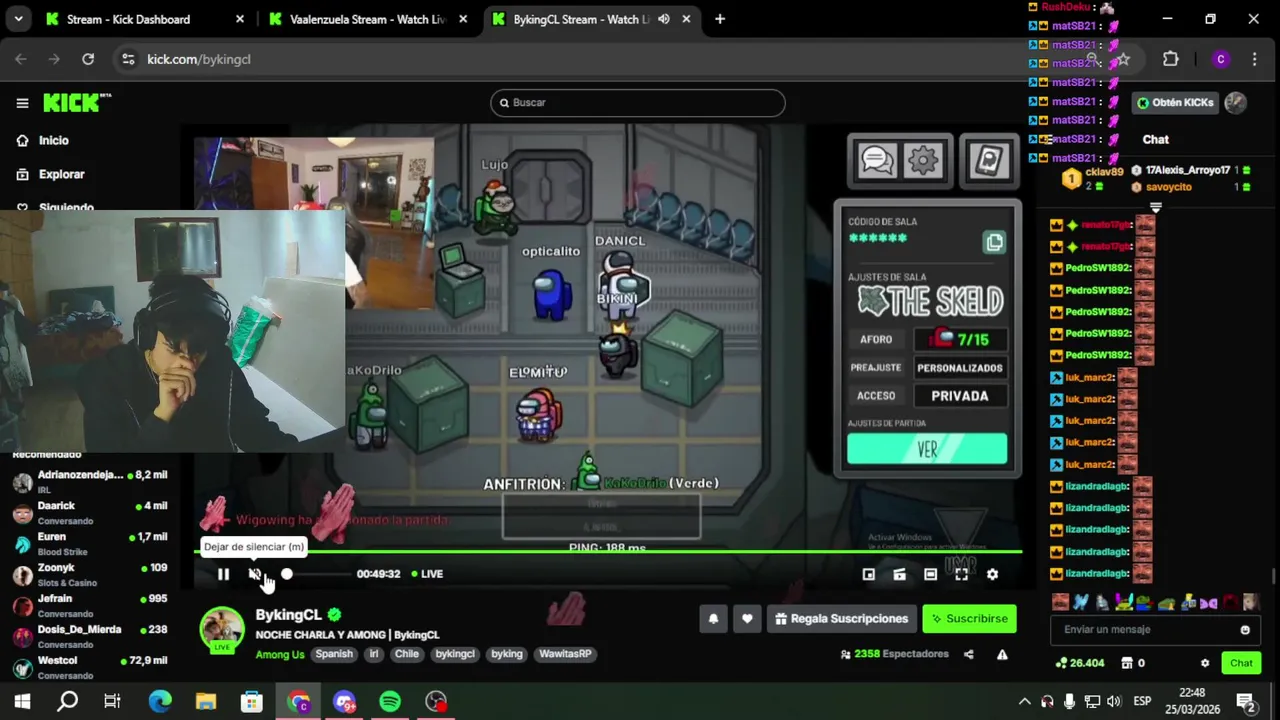Open BykingCL profile avatar
The width and height of the screenshot is (1280, 720).
pyautogui.click(x=222, y=628)
